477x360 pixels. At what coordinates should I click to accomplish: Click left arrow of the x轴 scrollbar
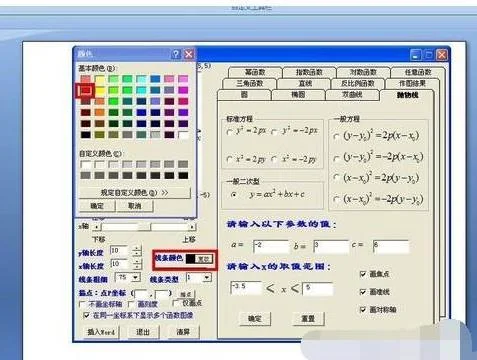[x=97, y=227]
